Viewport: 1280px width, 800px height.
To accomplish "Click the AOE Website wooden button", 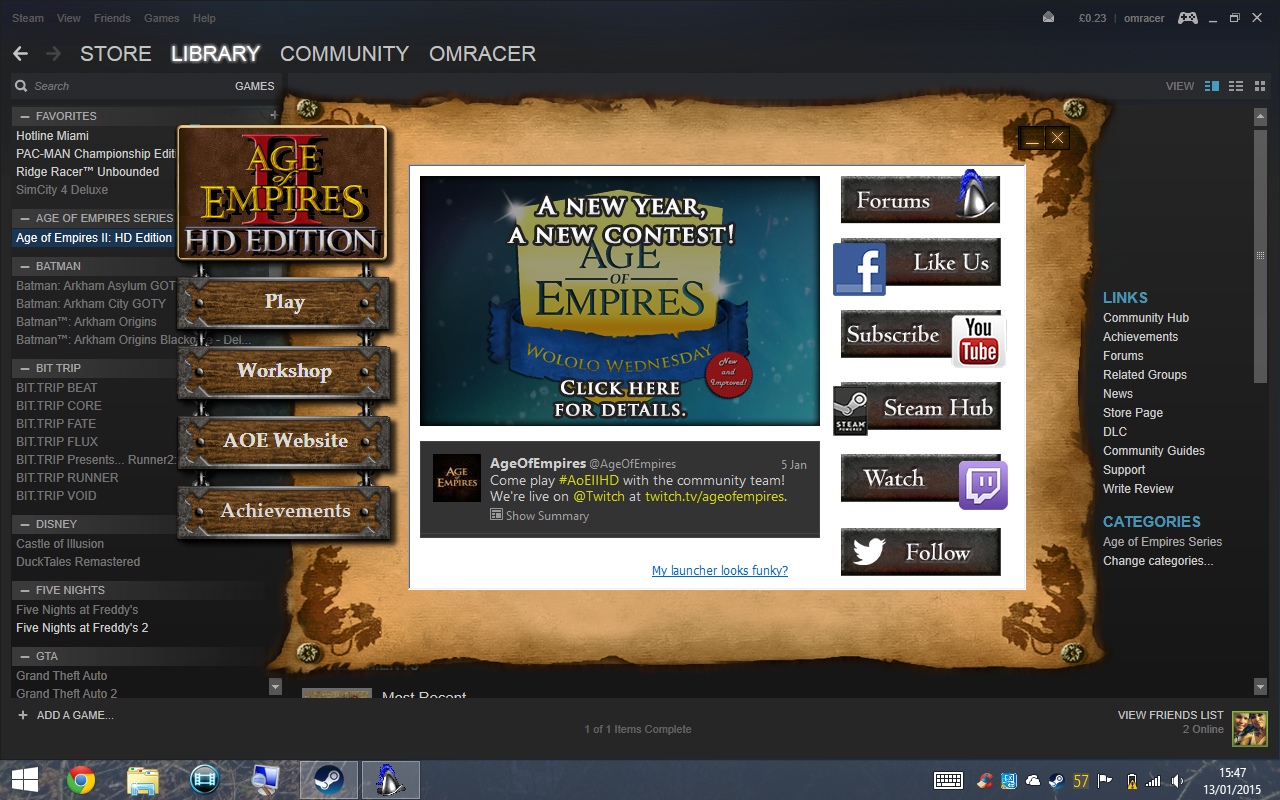I will point(285,441).
